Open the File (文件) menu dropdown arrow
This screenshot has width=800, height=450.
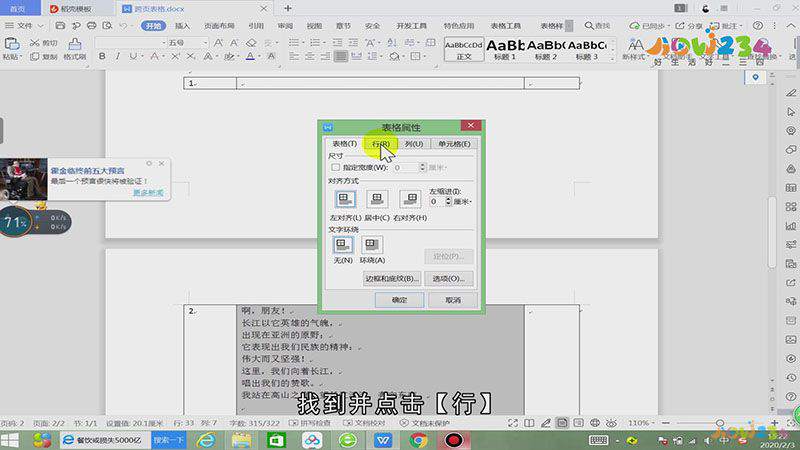click(x=41, y=26)
